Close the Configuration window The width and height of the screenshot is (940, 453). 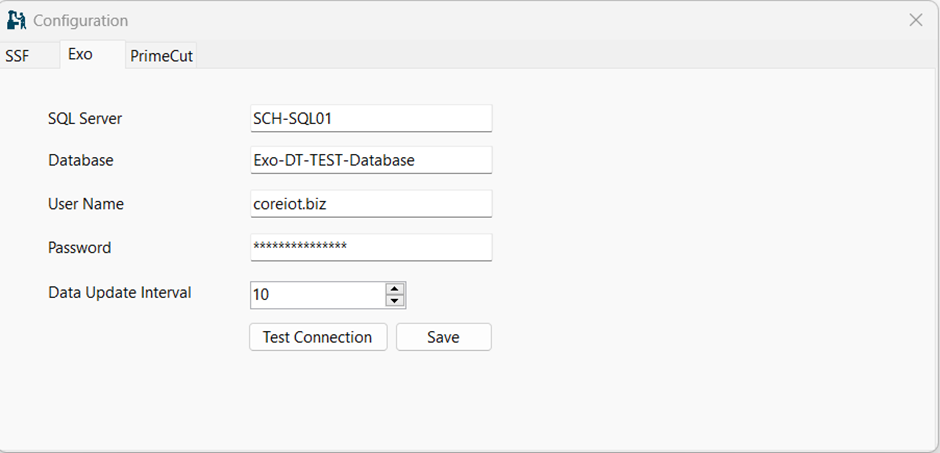coord(915,20)
